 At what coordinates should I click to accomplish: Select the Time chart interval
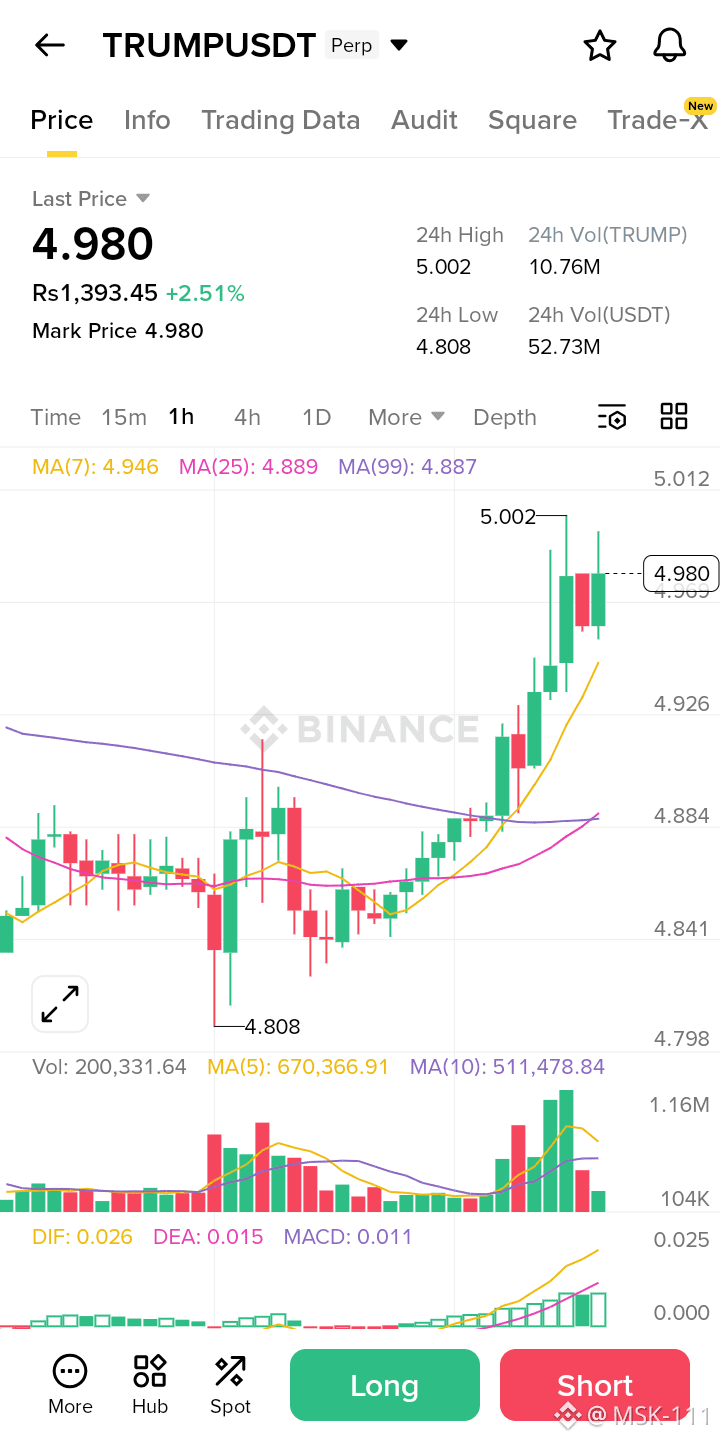[56, 417]
